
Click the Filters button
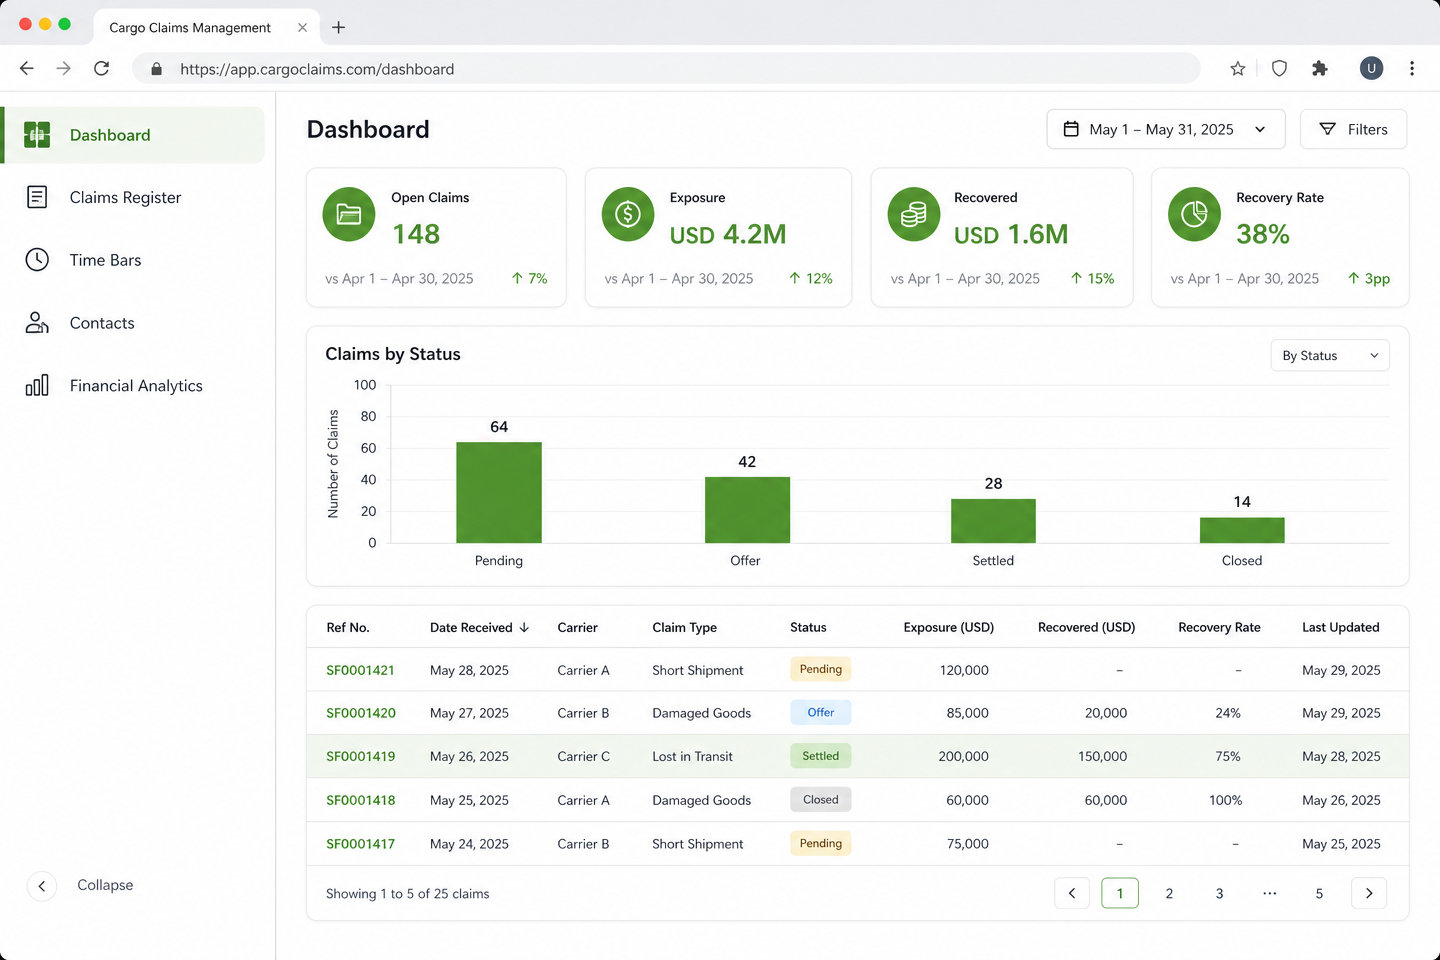[x=1354, y=129]
